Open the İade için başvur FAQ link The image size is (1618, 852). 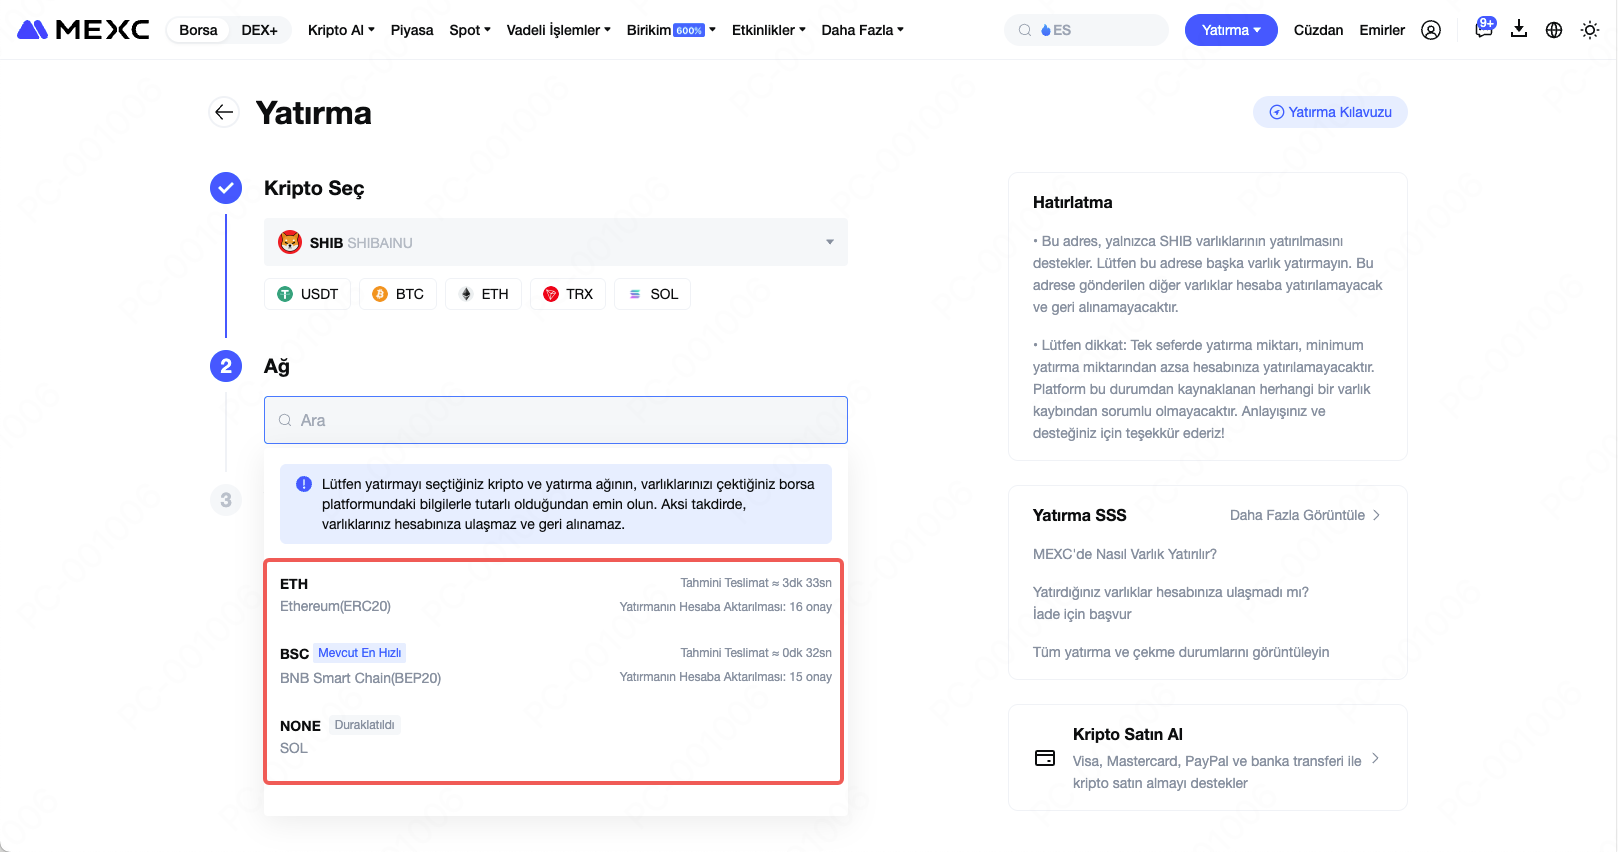click(x=1082, y=614)
